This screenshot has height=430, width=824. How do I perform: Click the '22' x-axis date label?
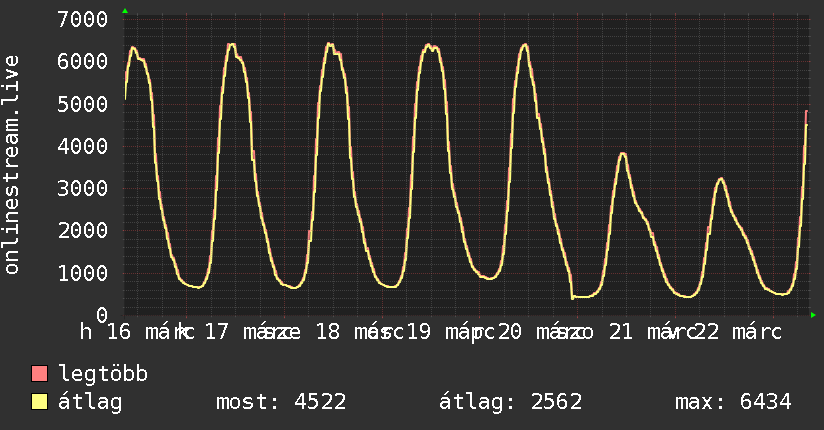point(707,332)
